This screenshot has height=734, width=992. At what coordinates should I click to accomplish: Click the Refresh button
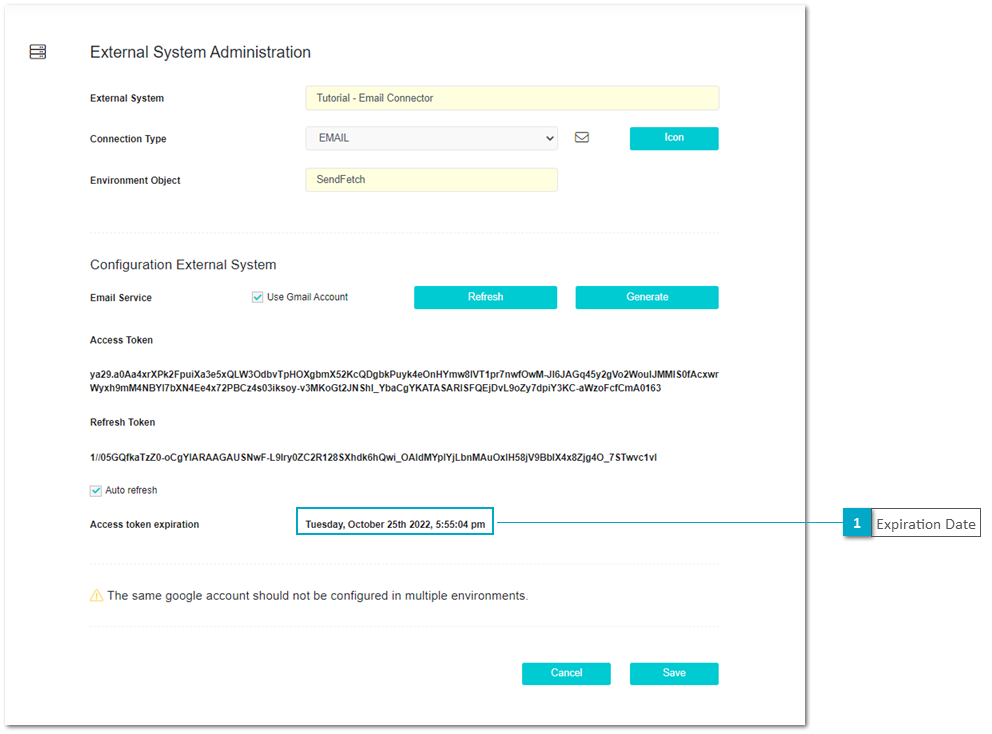pos(485,297)
